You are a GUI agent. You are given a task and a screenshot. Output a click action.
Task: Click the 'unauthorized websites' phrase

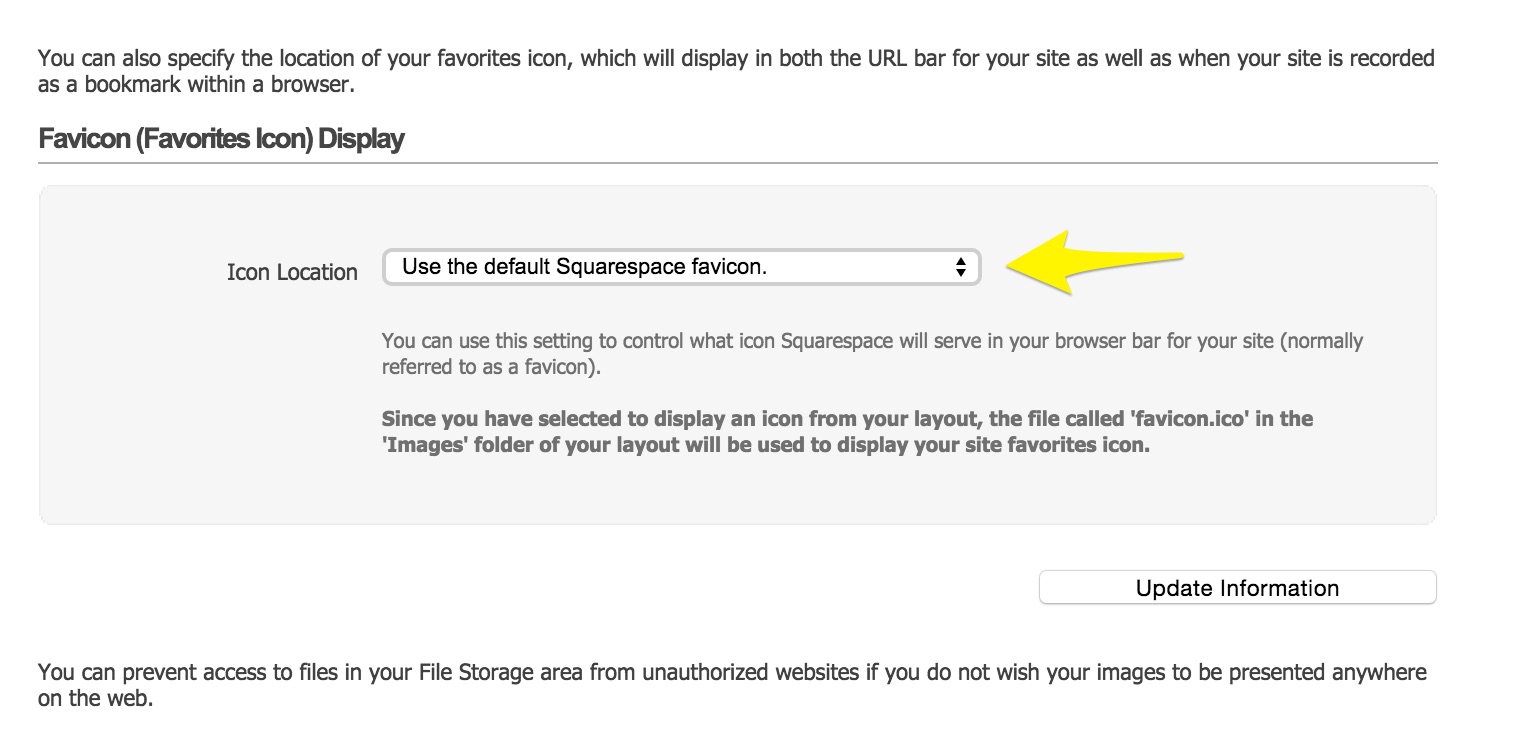pos(754,672)
